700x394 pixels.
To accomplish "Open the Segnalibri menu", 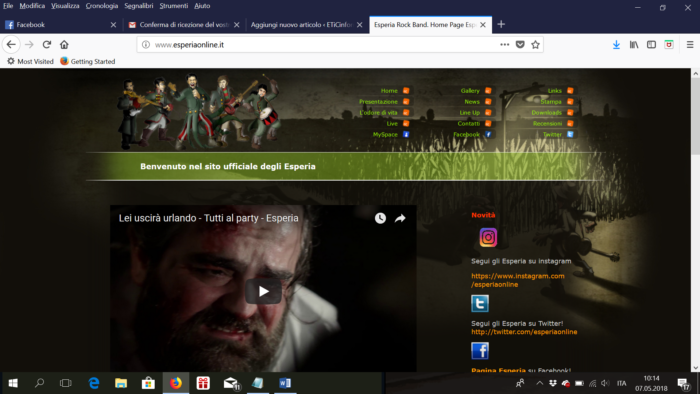I will [138, 6].
